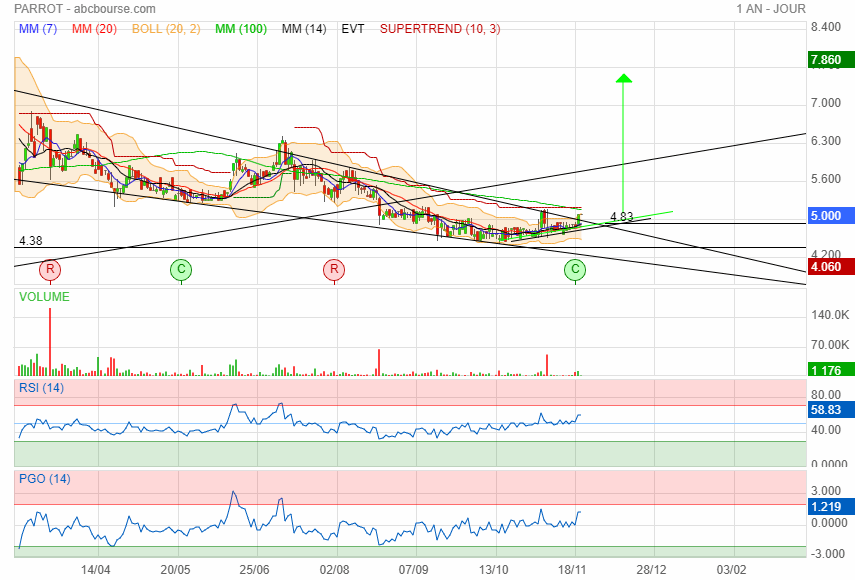Click the blue 58.83 RSI value tag
The width and height of the screenshot is (855, 580).
point(831,409)
